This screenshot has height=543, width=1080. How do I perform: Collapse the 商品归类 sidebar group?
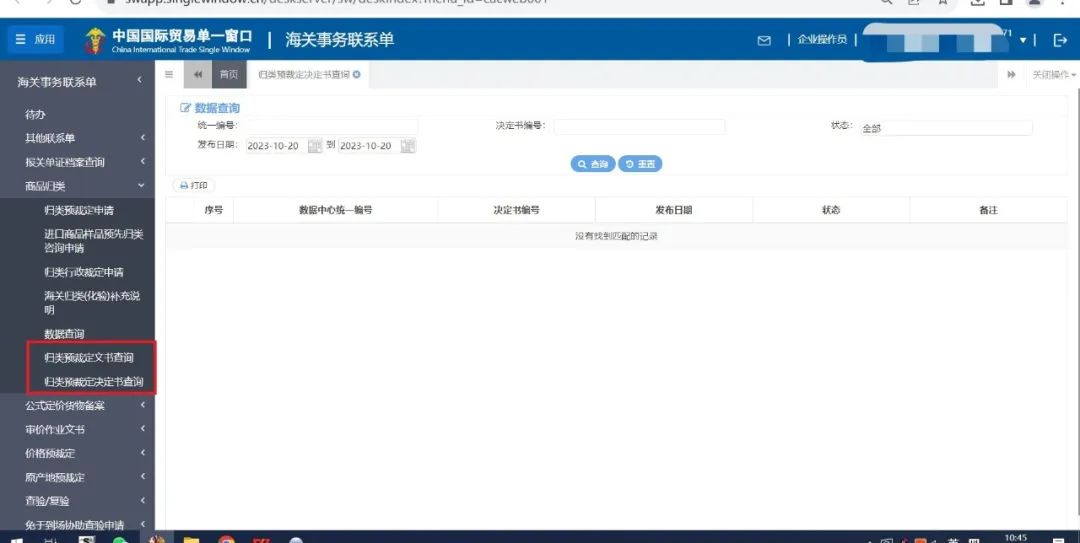click(x=77, y=186)
